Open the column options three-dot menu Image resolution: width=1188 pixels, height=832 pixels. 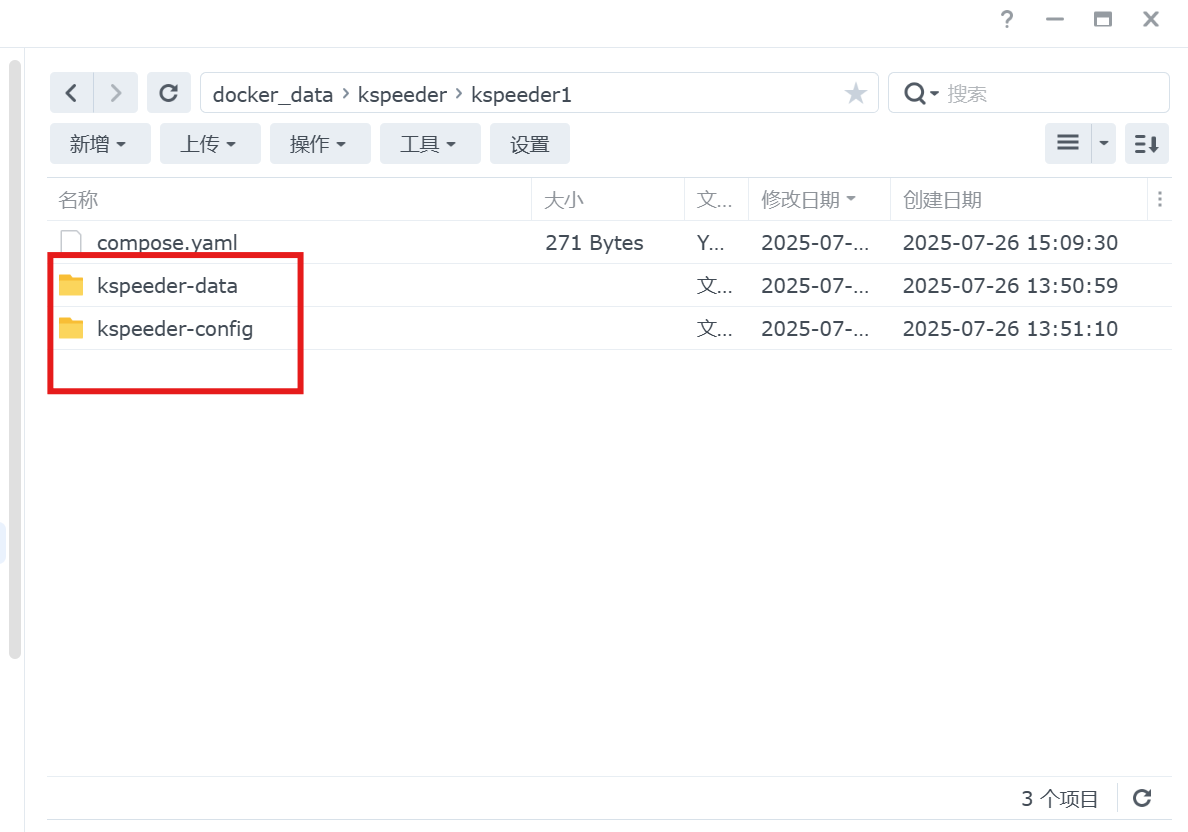[1160, 199]
